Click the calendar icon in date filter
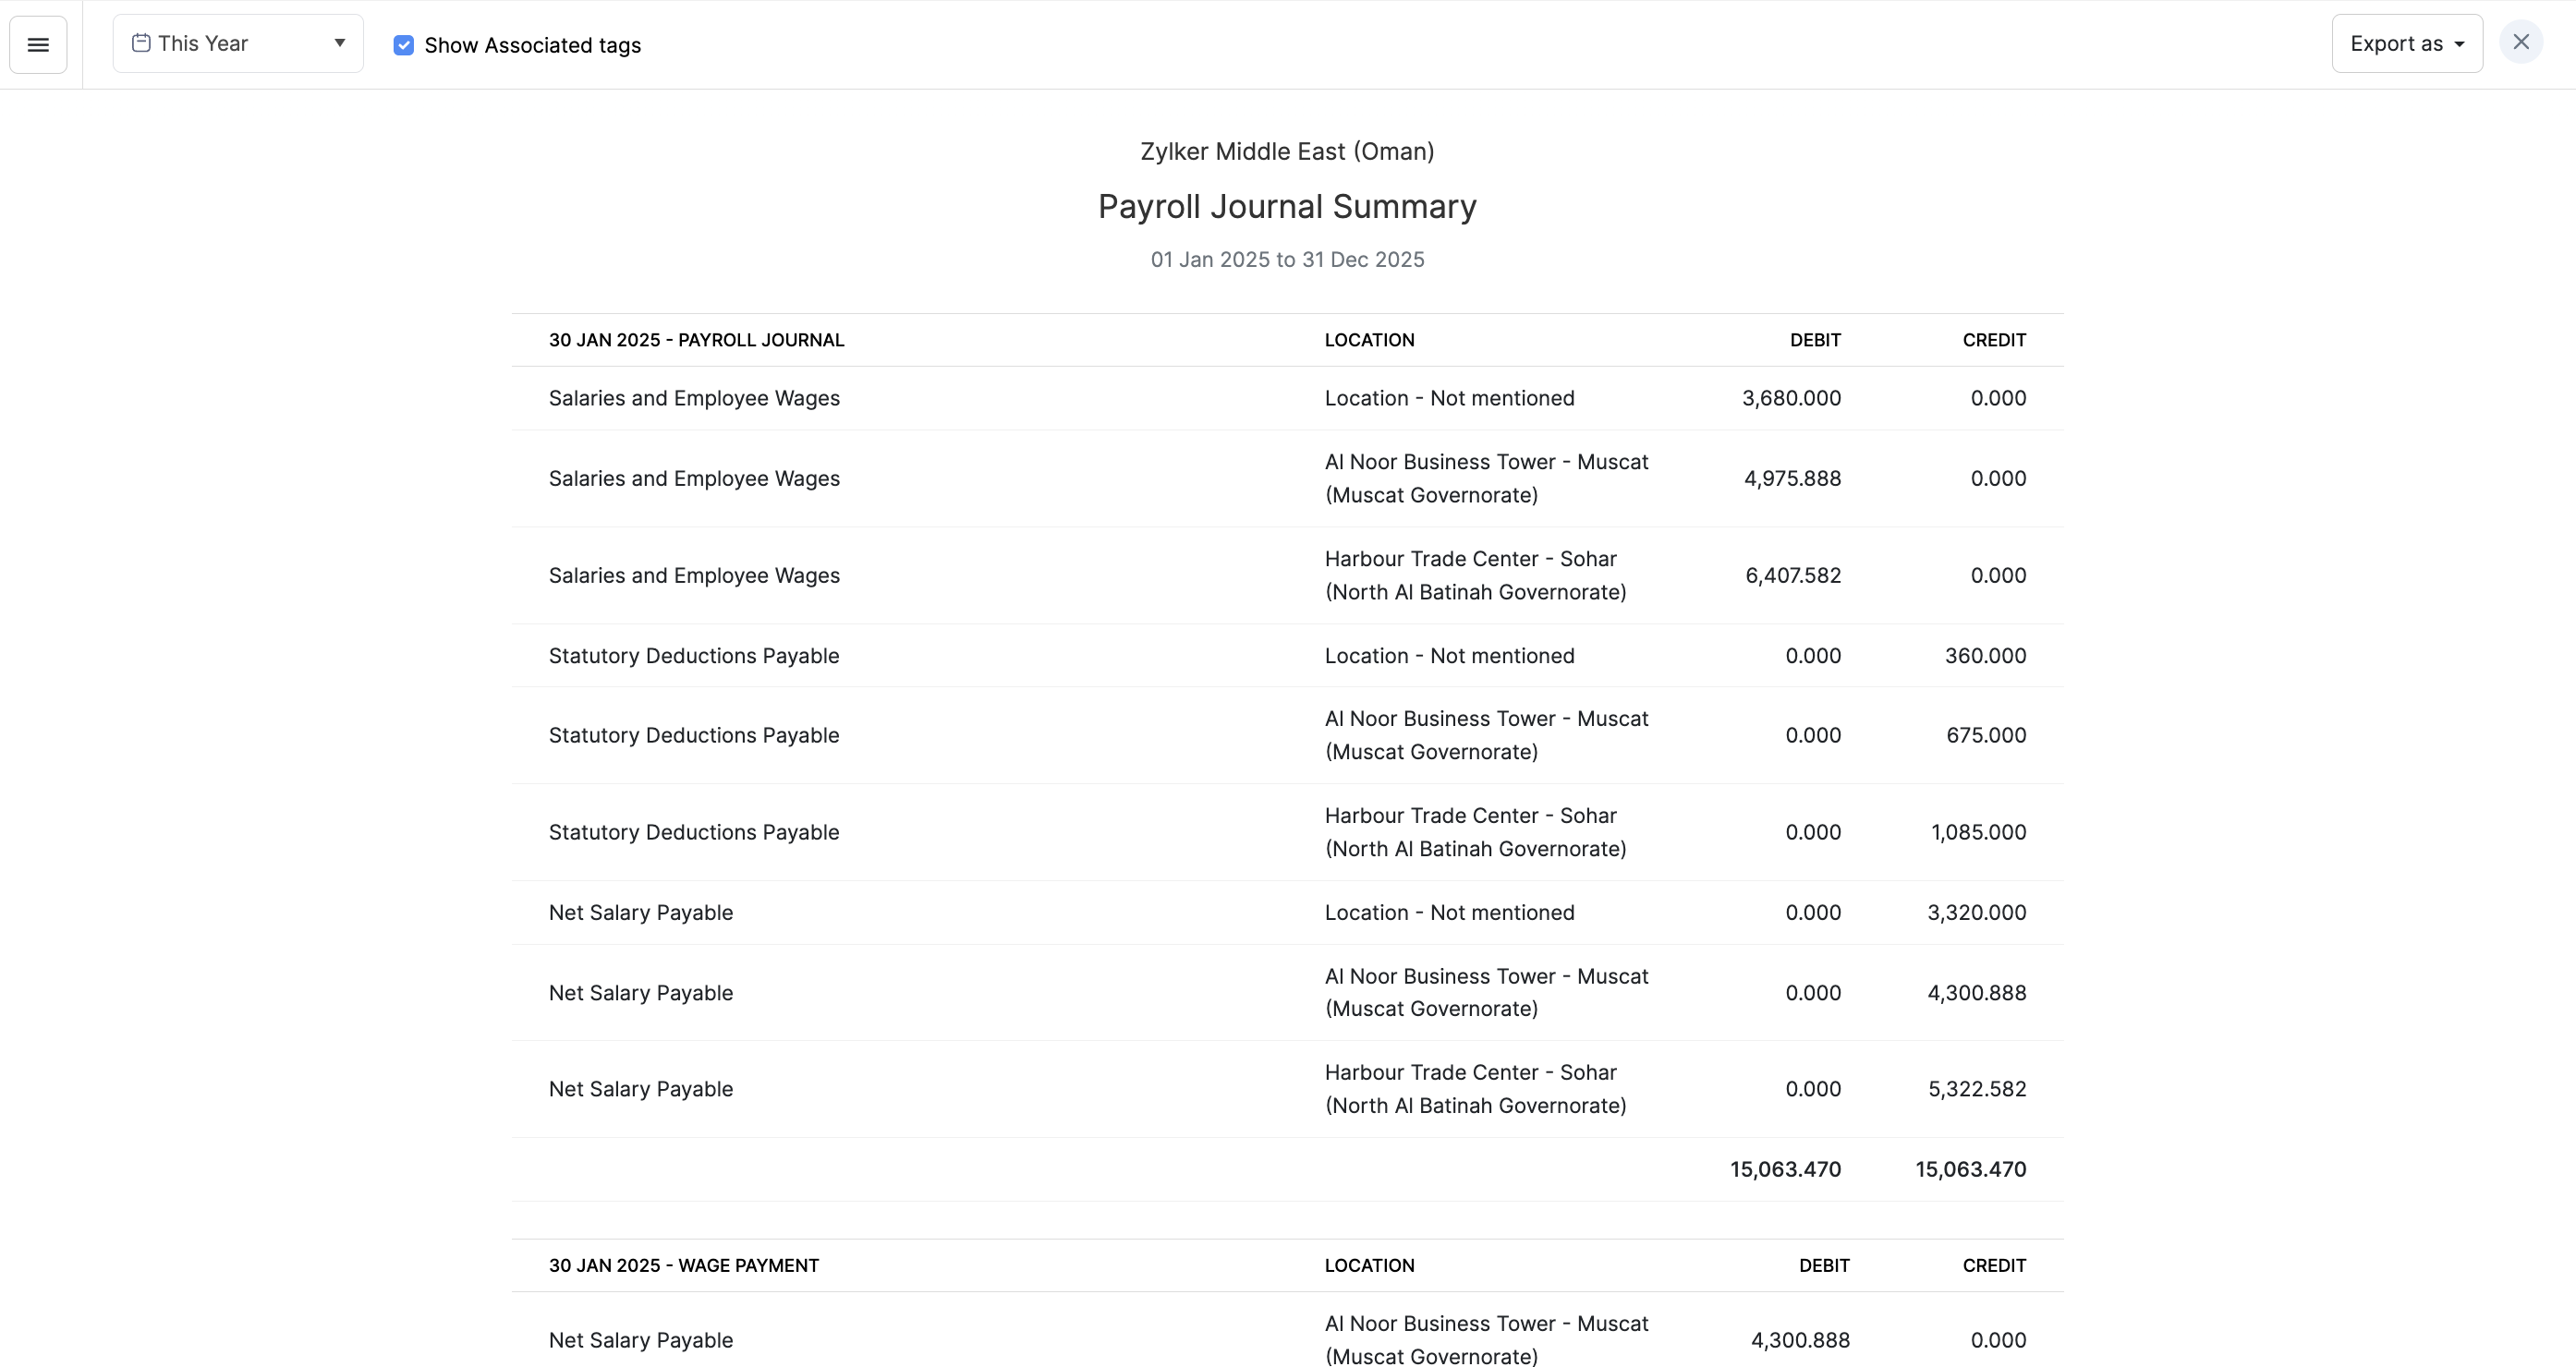The height and width of the screenshot is (1367, 2576). (x=141, y=43)
